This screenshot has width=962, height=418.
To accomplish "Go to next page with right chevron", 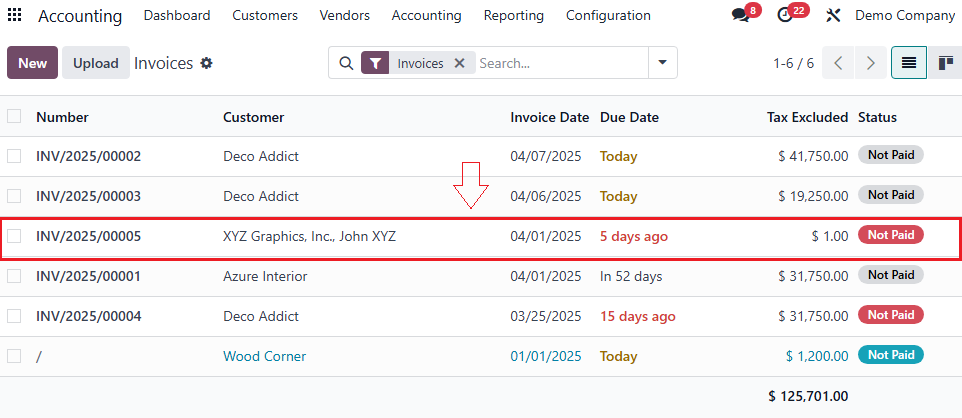I will 871,63.
